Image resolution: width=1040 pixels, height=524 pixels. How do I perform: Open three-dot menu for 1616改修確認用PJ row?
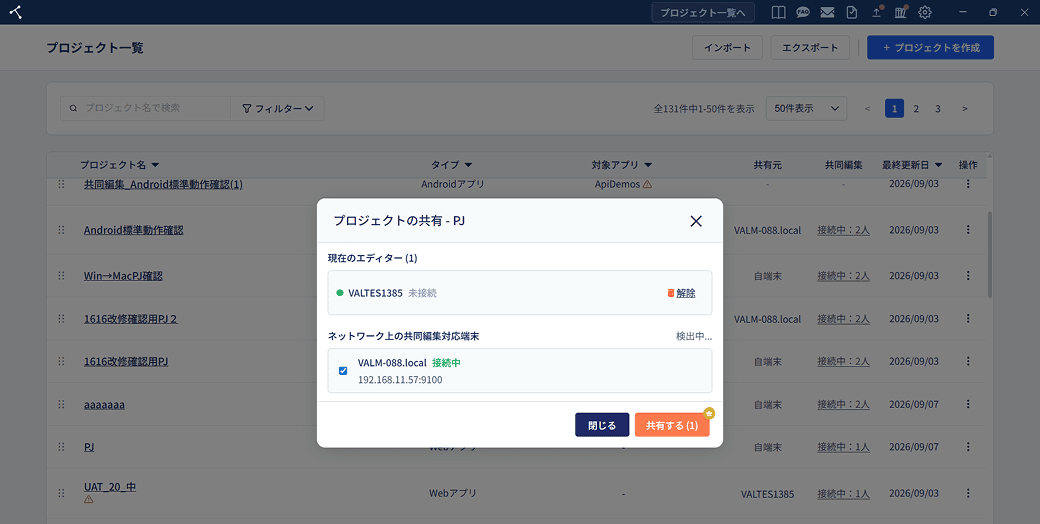coord(968,361)
